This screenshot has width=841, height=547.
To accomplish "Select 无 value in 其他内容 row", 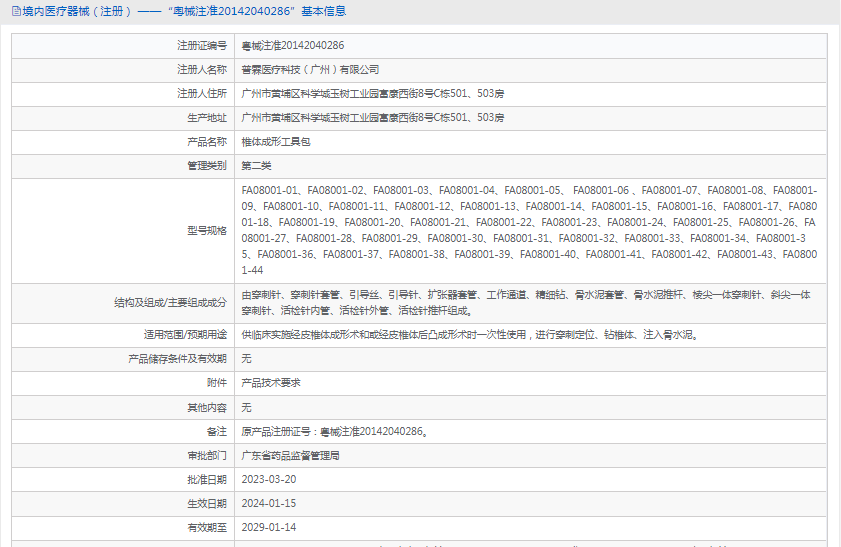I will click(x=246, y=408).
